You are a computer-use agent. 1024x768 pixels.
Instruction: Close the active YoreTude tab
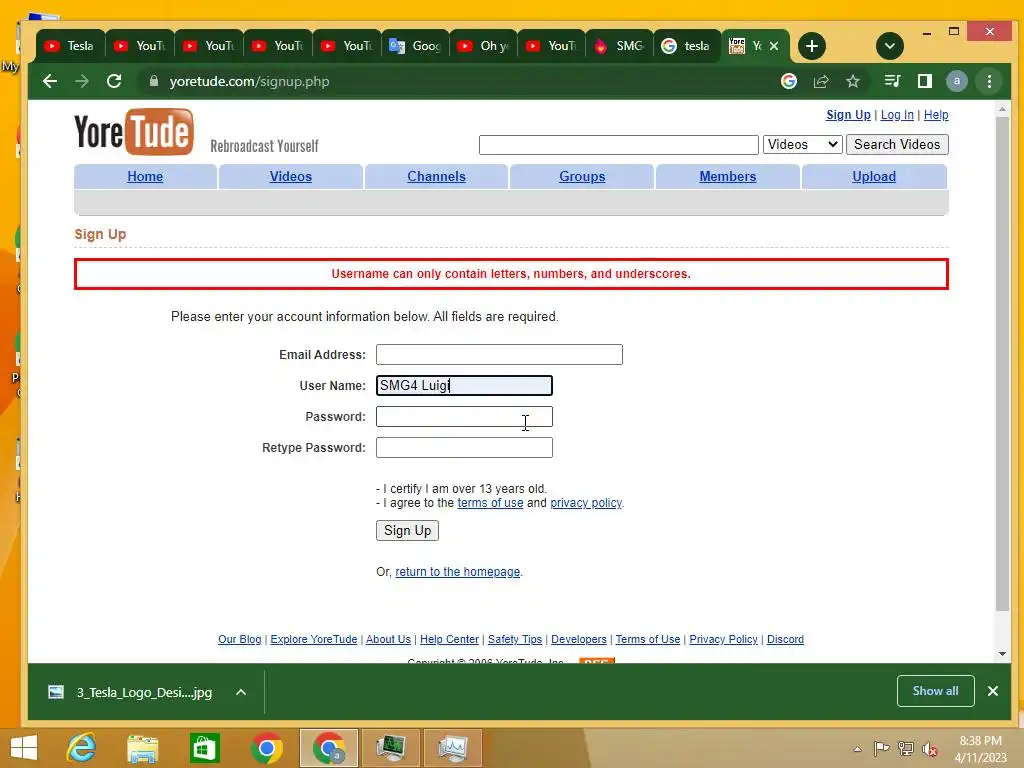coord(774,46)
